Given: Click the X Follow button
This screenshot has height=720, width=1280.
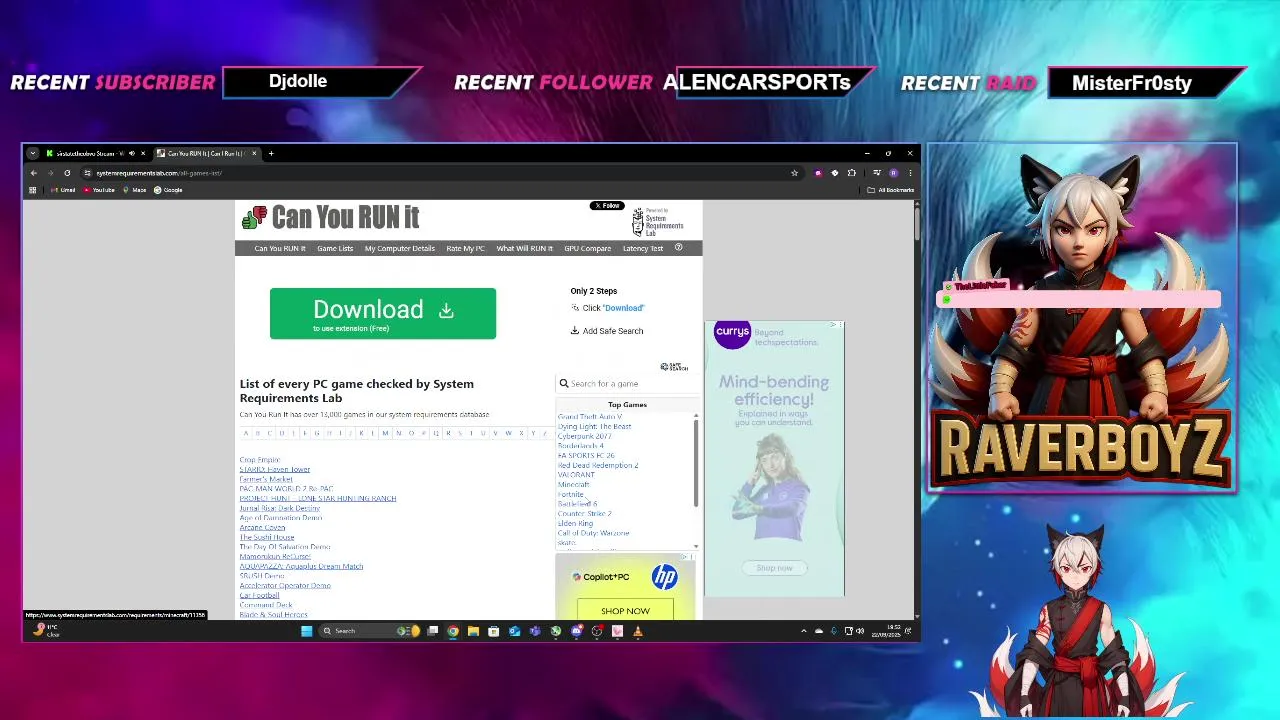Looking at the screenshot, I should pyautogui.click(x=607, y=206).
